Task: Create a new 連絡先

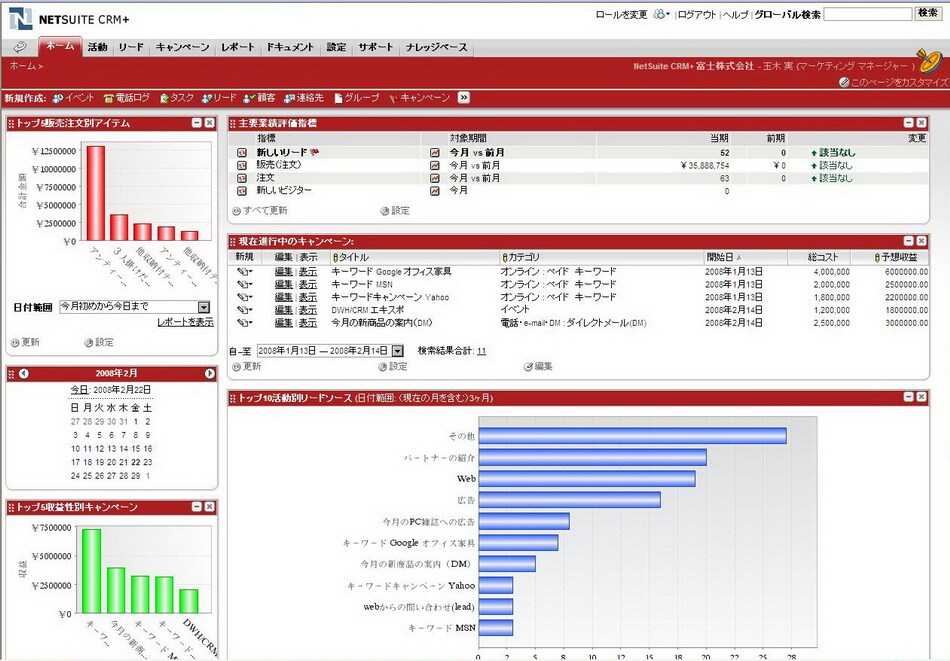Action: pos(304,98)
